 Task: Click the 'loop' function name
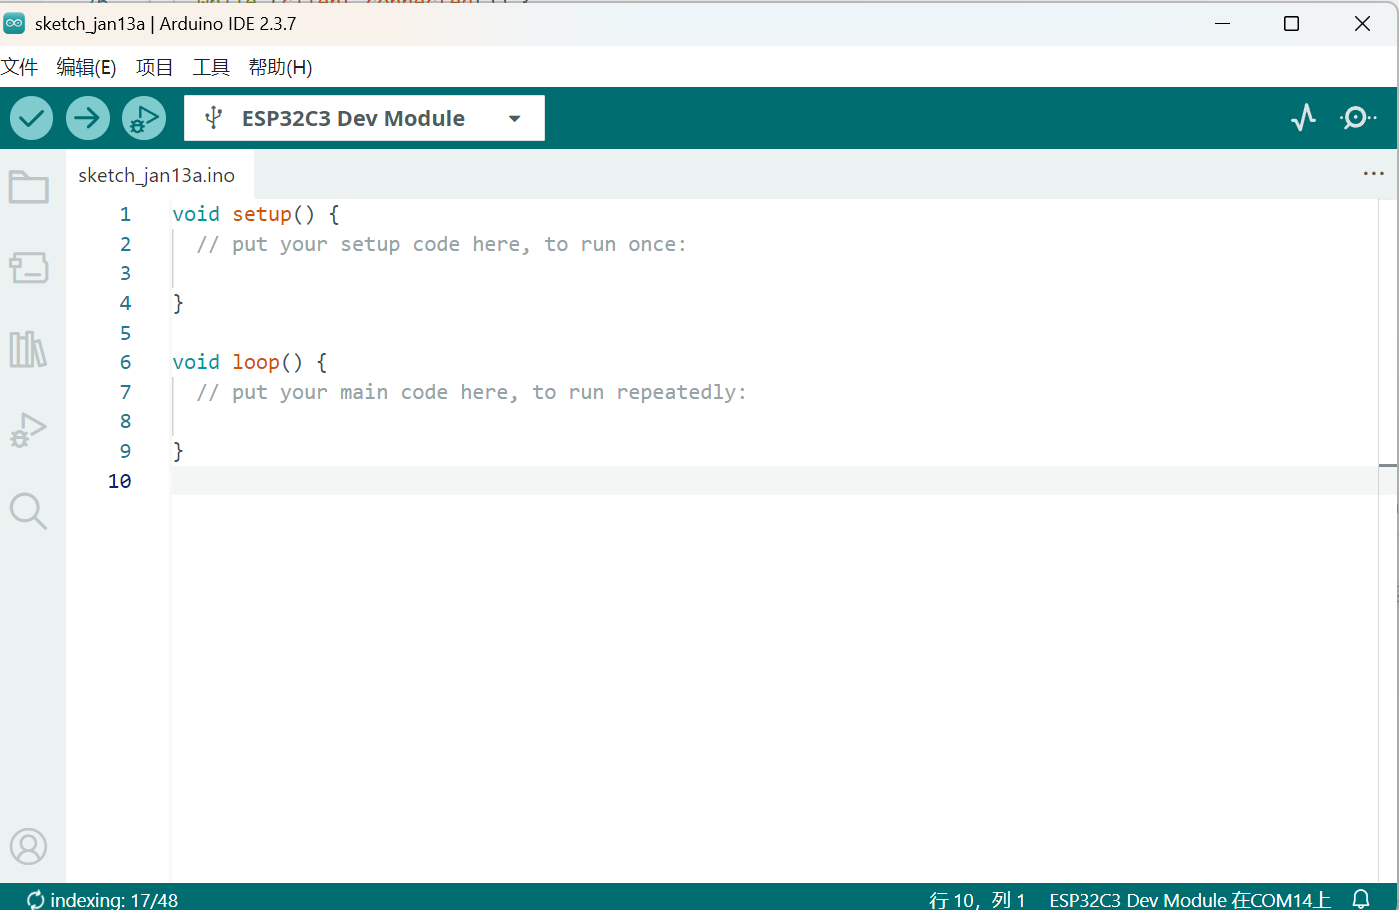256,362
